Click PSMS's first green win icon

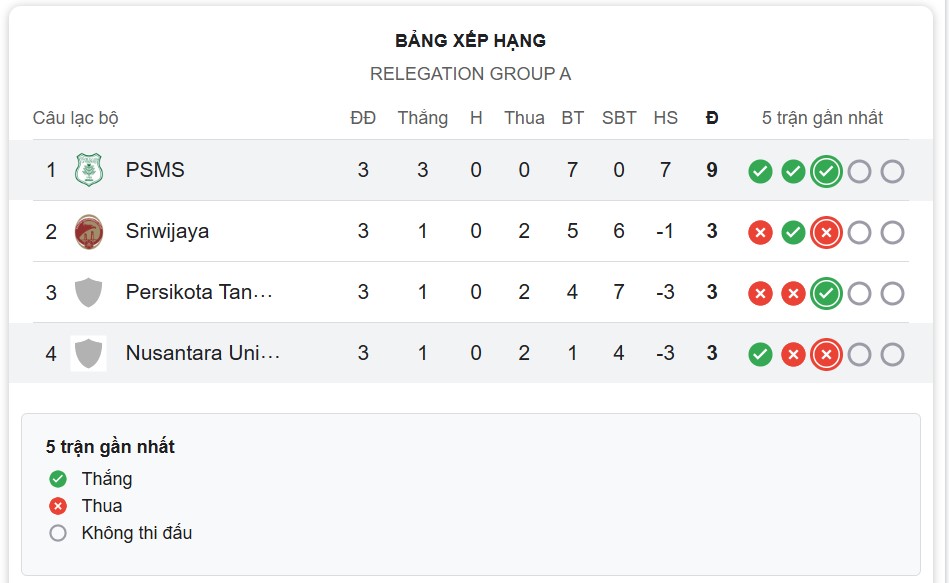click(760, 171)
